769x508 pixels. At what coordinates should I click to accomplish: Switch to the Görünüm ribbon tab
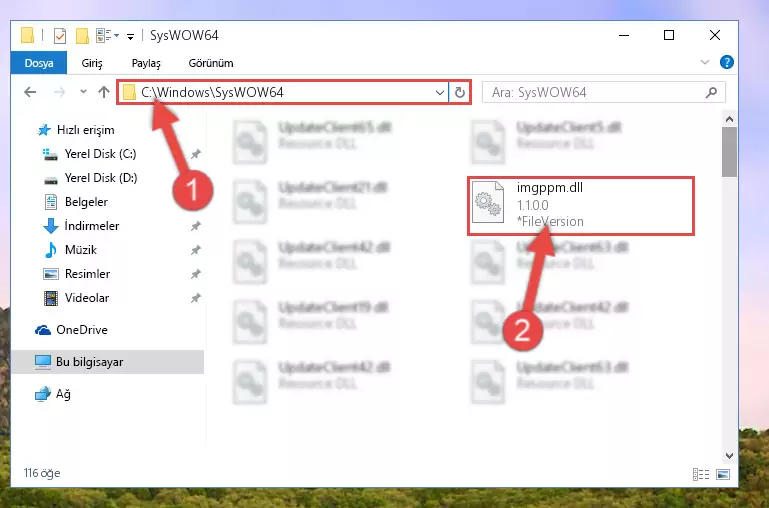point(211,63)
